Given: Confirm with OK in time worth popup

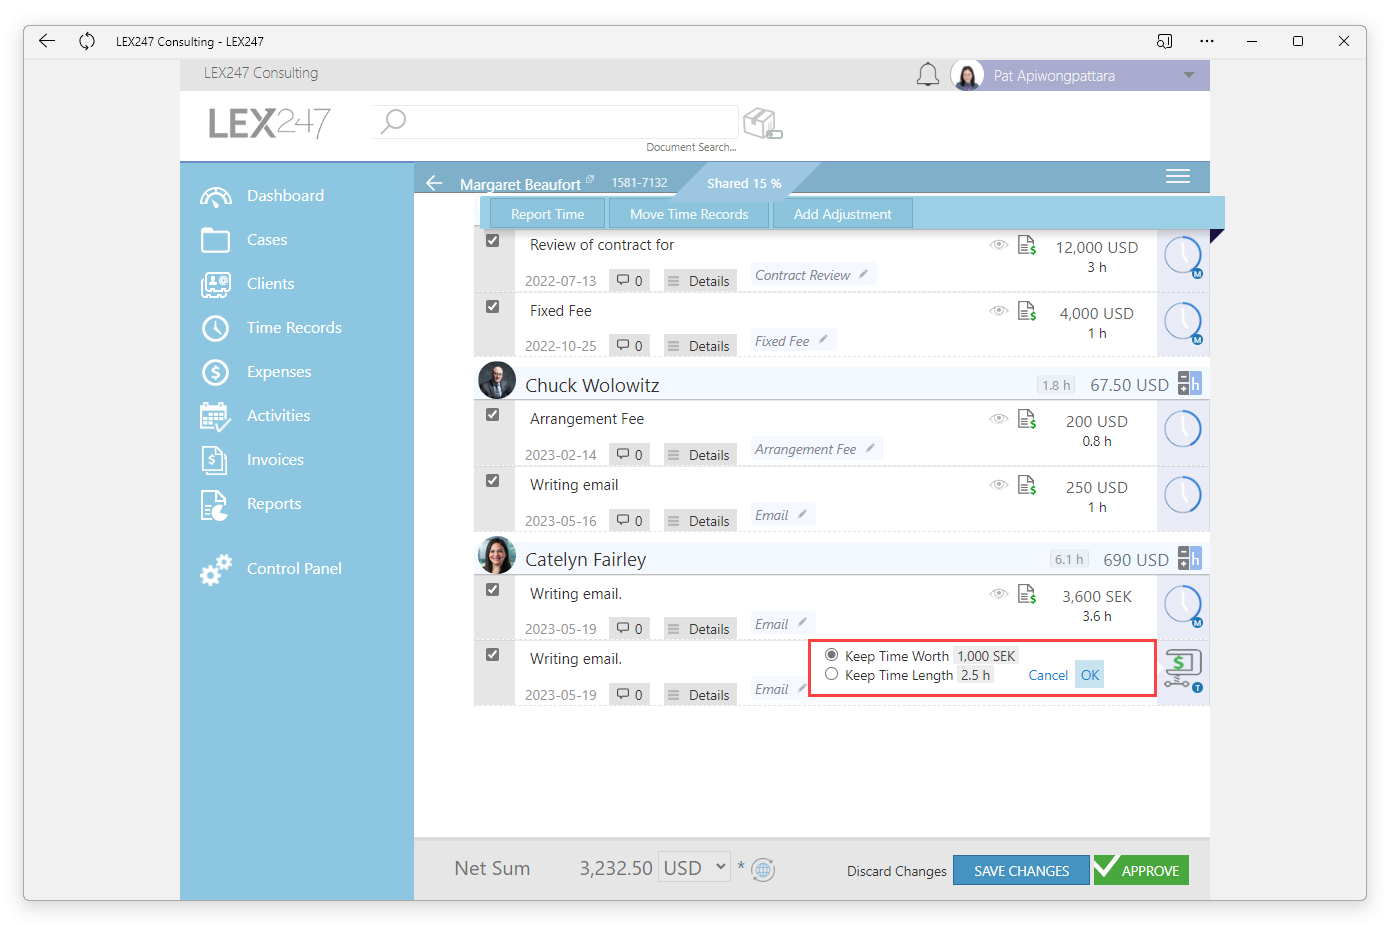Looking at the screenshot, I should click(1090, 675).
